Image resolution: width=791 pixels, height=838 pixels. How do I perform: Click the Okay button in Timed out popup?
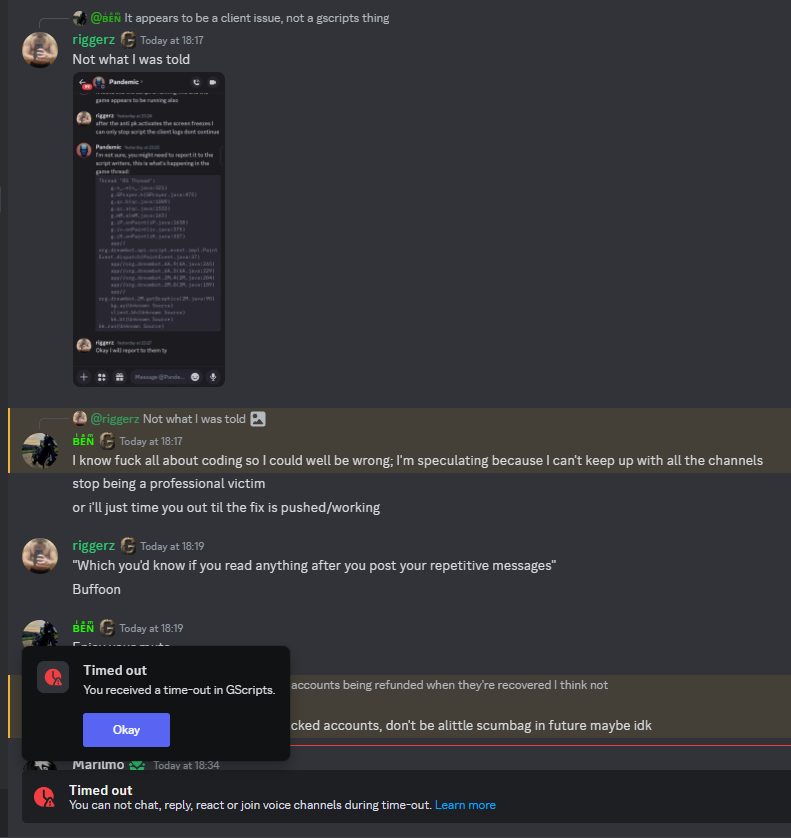[126, 730]
